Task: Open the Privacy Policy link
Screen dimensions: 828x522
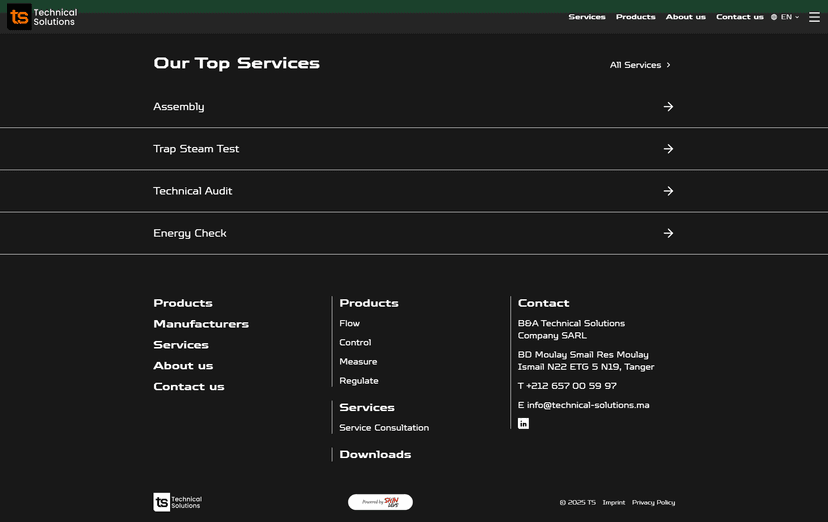Action: 653,503
